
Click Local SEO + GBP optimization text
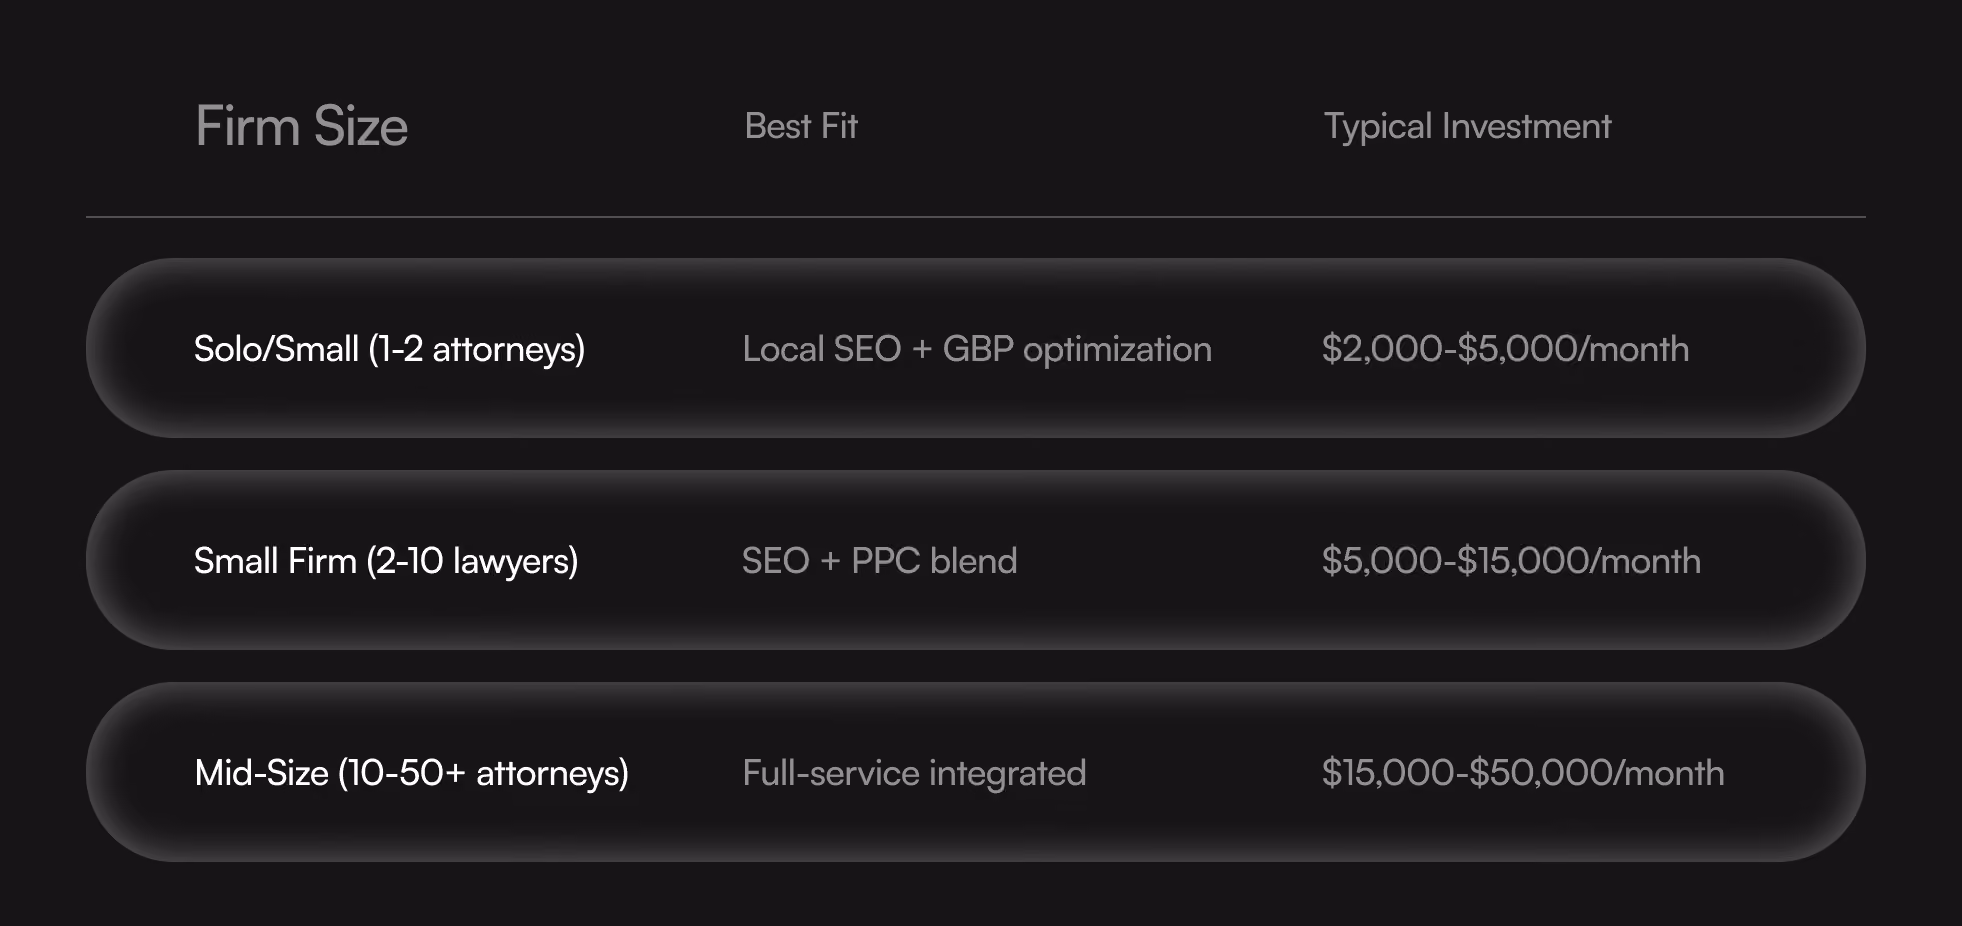pos(977,349)
